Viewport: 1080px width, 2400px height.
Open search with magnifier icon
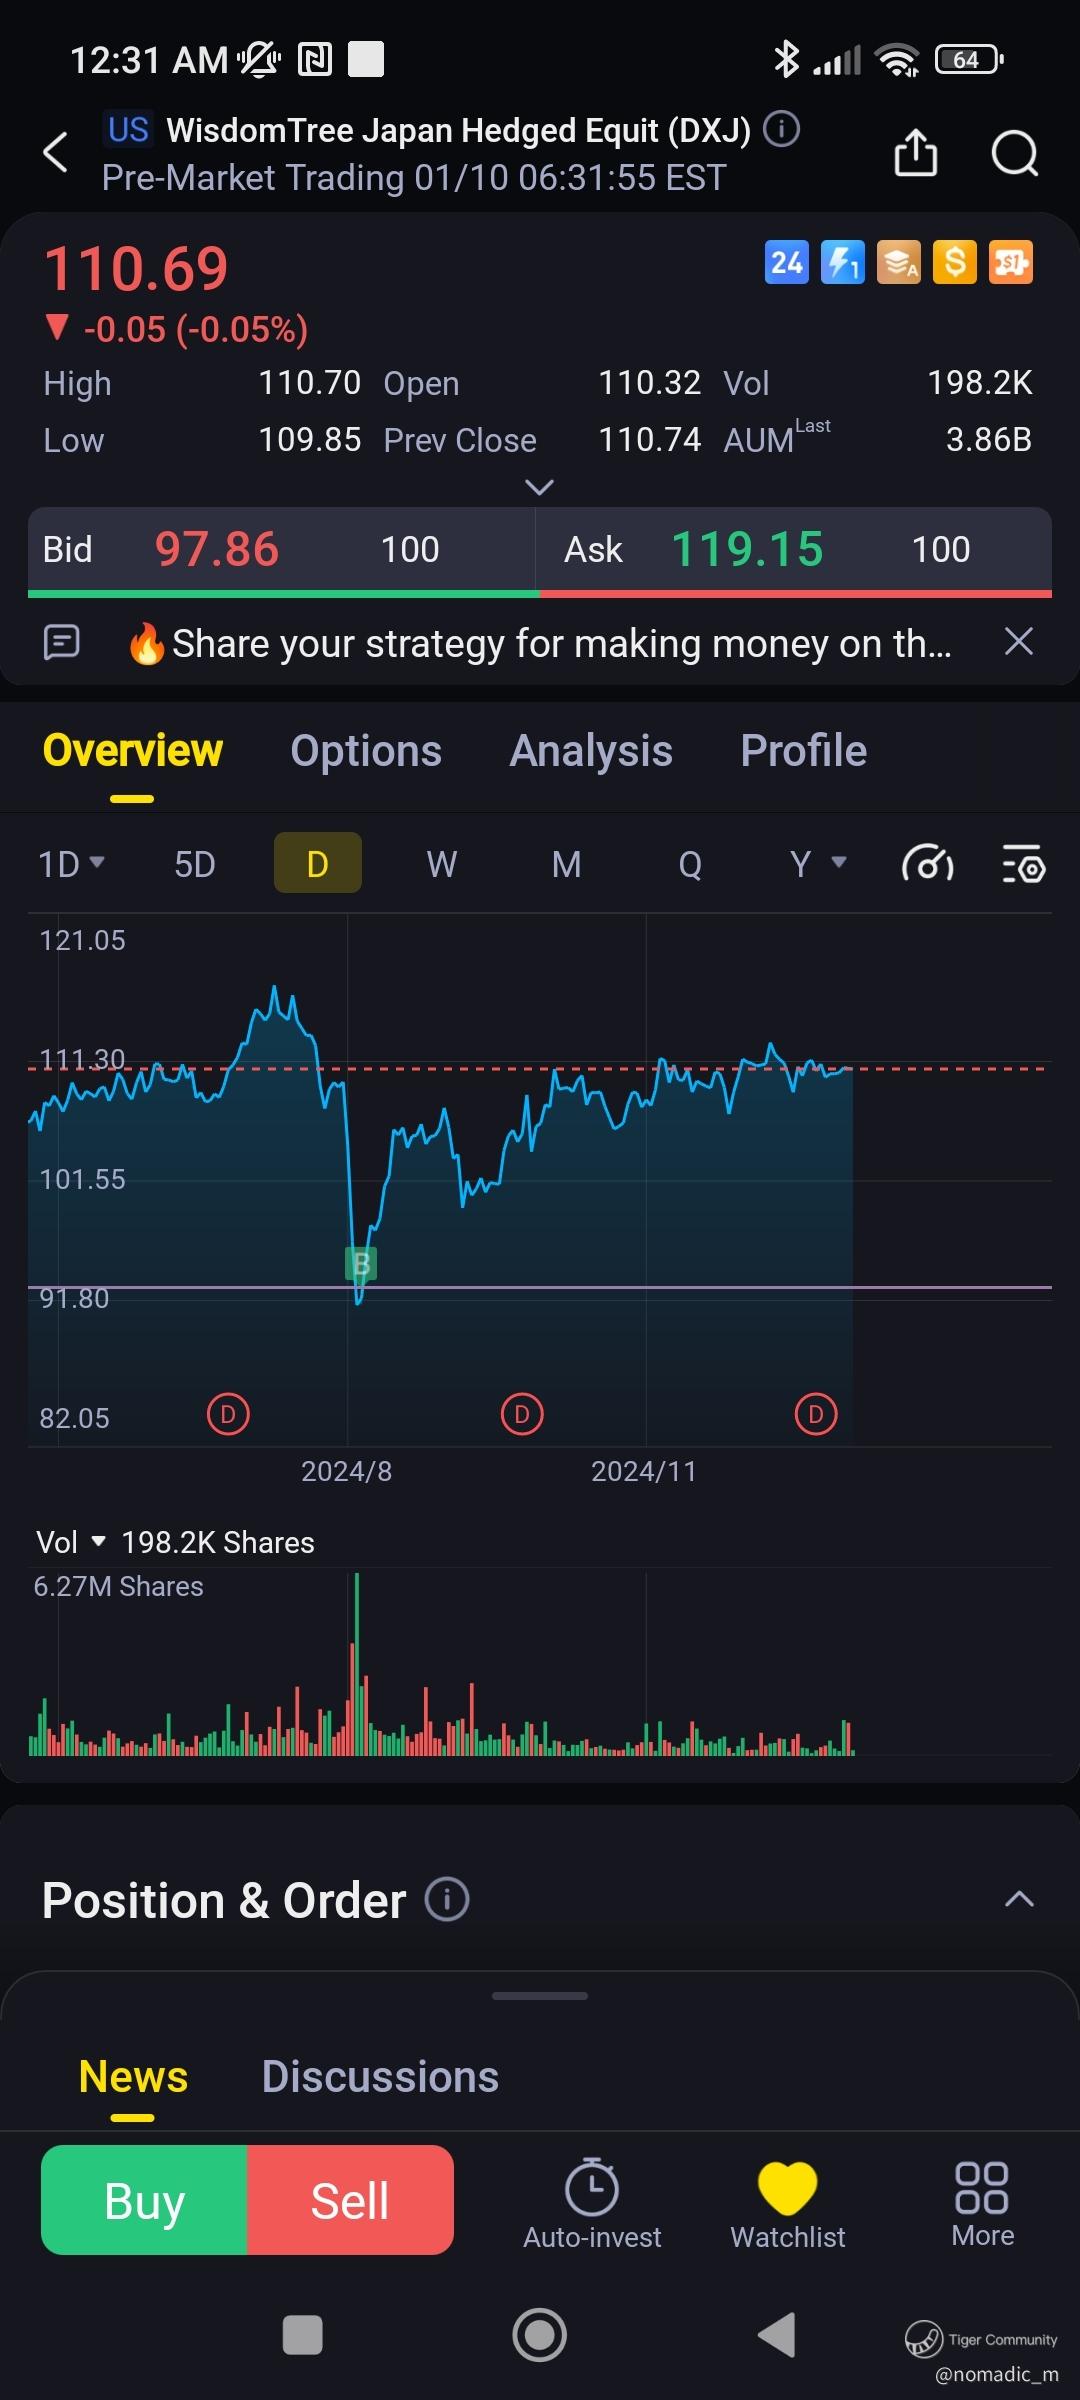pos(1014,153)
